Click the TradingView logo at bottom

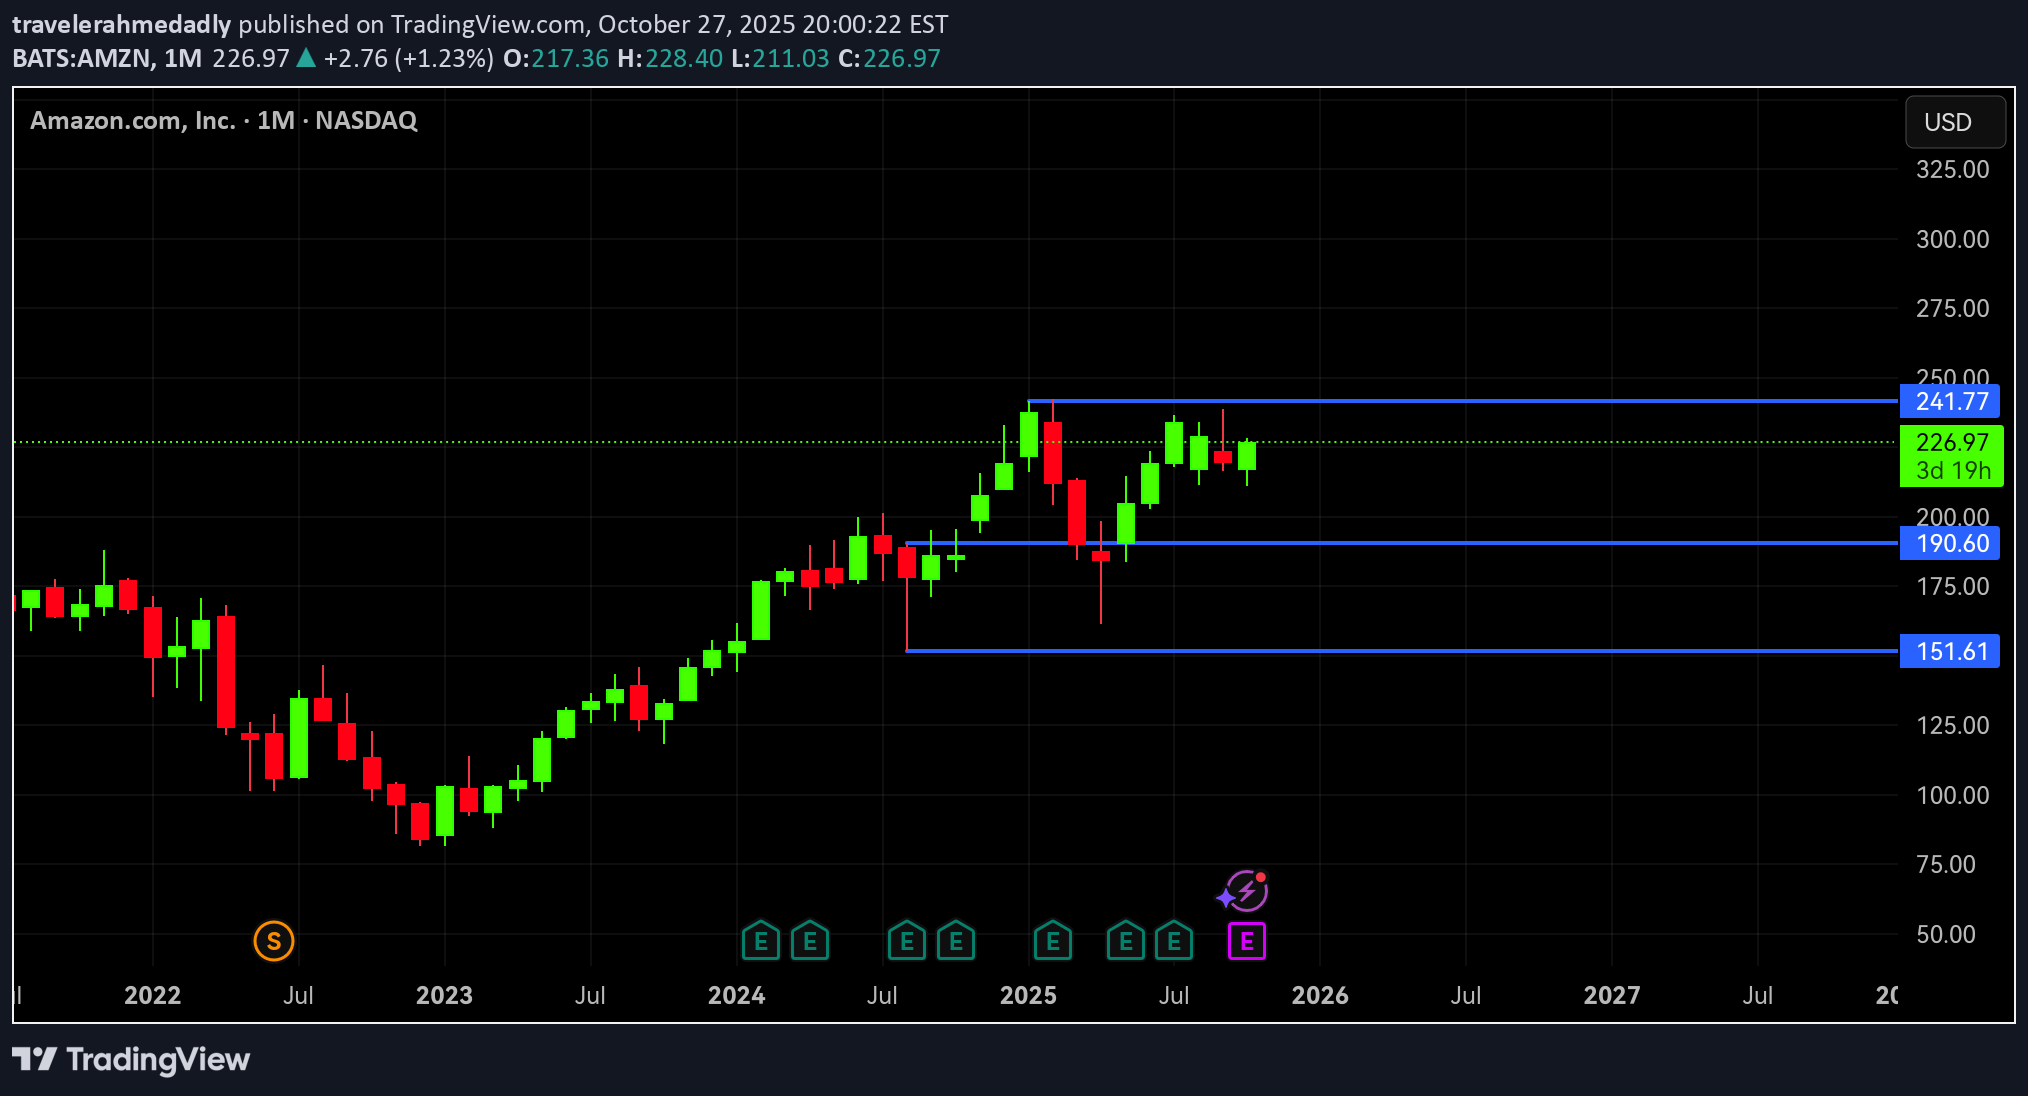tap(131, 1059)
